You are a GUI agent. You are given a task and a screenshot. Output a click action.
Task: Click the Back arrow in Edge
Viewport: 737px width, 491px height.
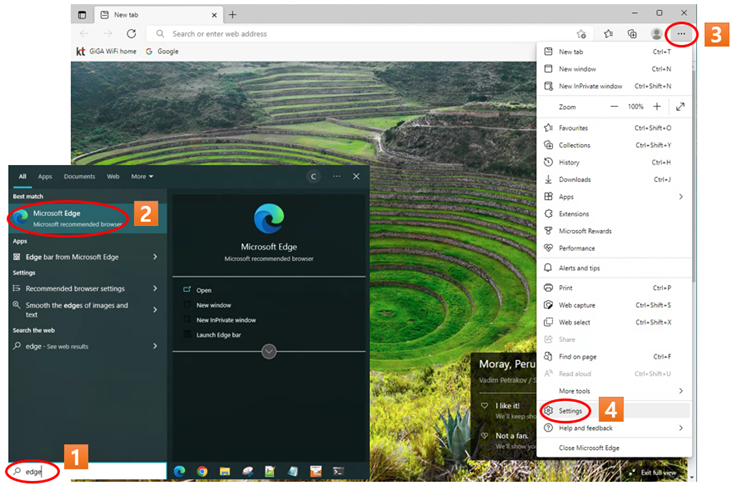(84, 34)
